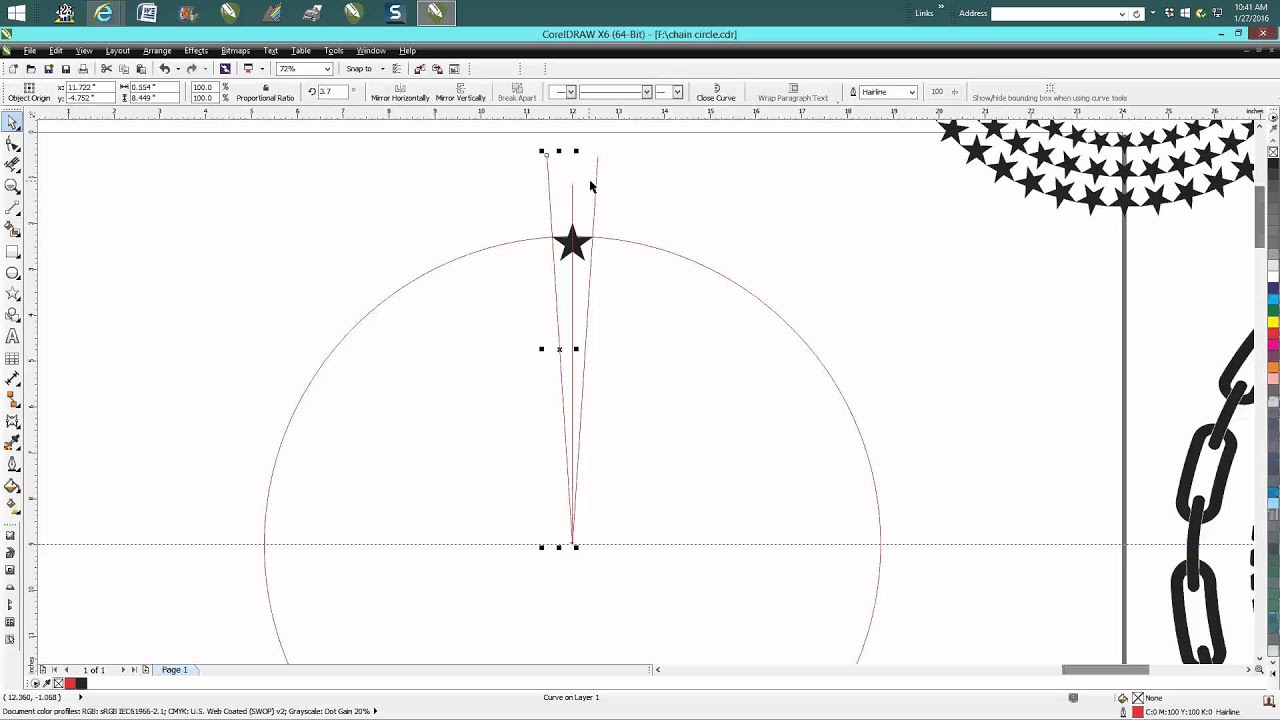Select the Ellipse tool in toolbox

(x=12, y=273)
